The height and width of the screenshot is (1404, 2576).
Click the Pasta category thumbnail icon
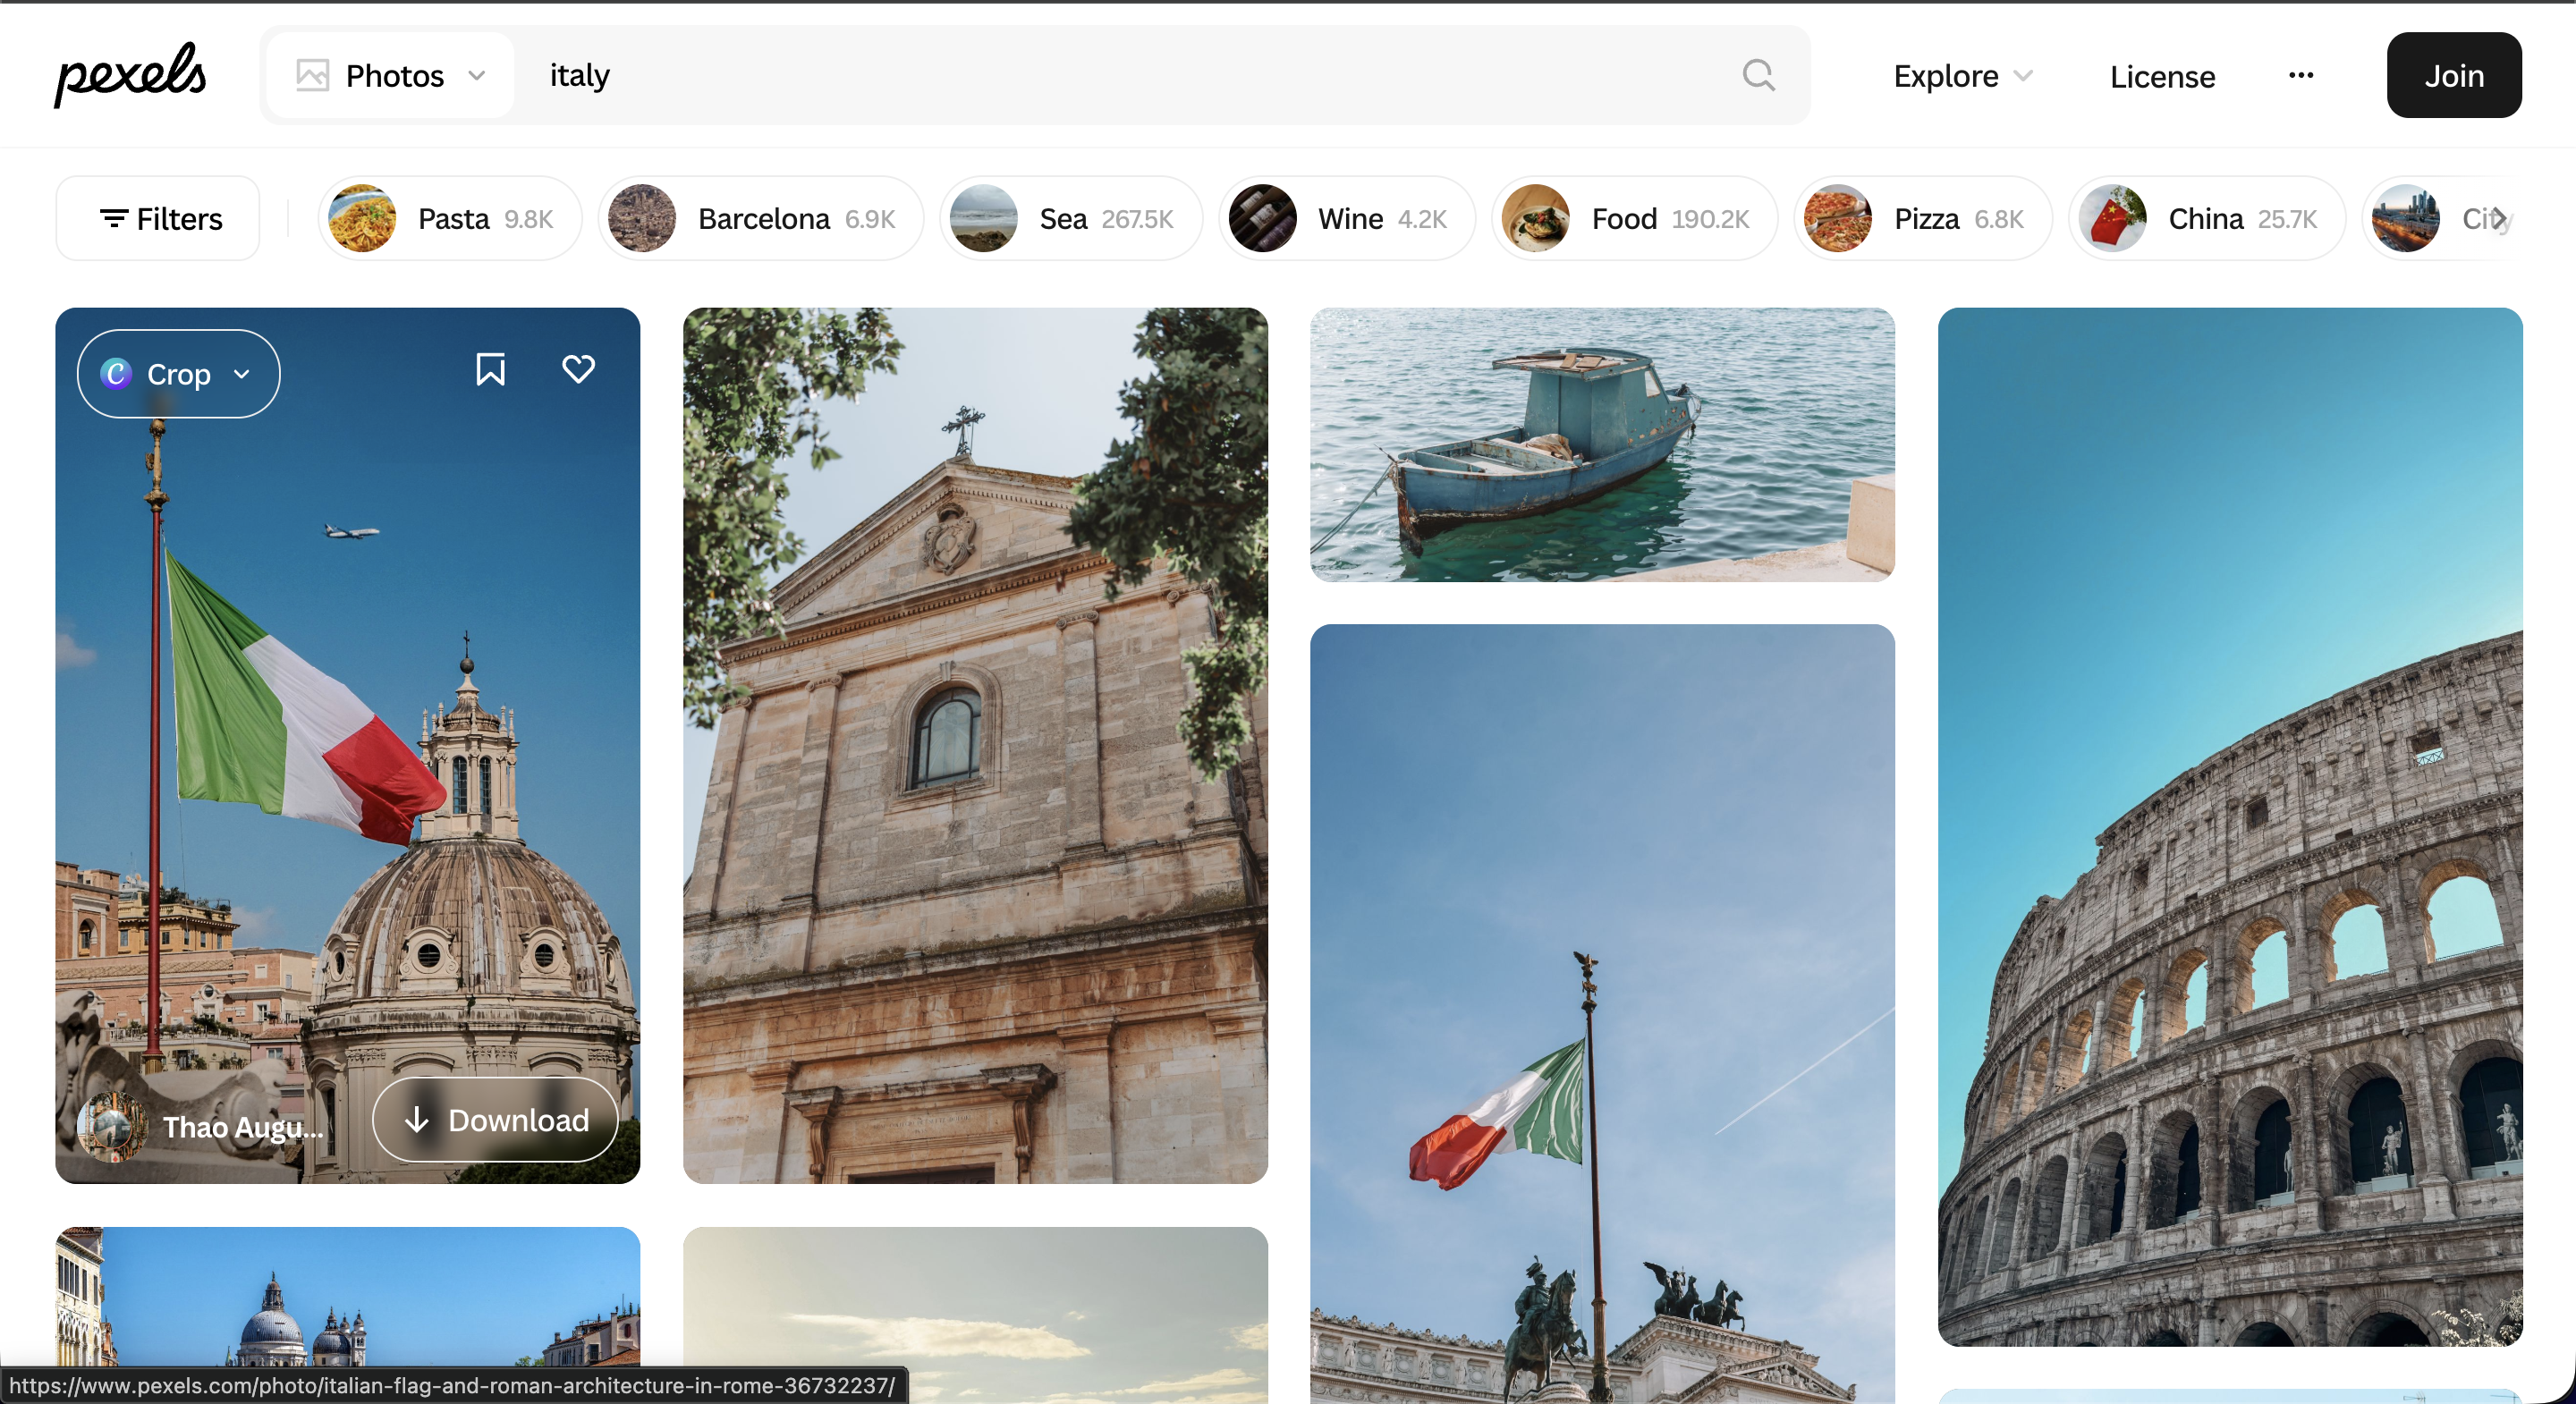362,218
